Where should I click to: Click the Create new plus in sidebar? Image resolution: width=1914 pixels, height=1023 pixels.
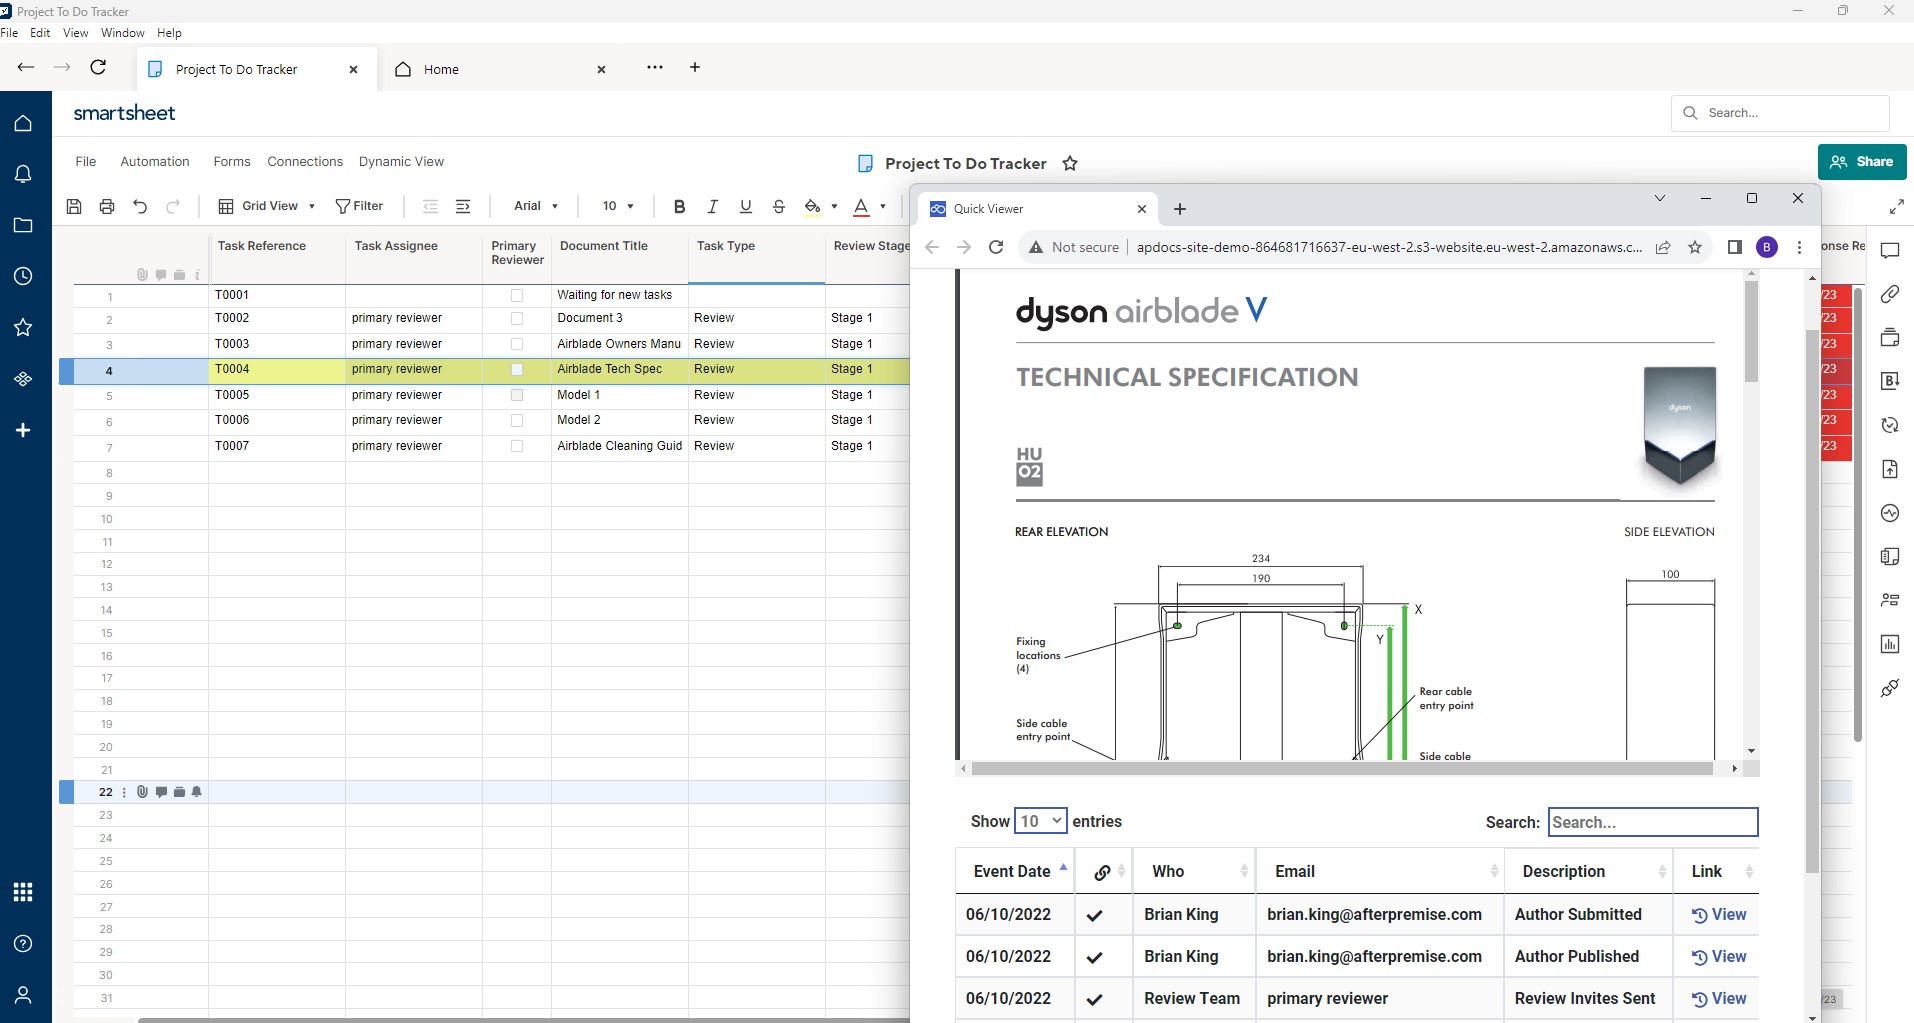pyautogui.click(x=23, y=430)
